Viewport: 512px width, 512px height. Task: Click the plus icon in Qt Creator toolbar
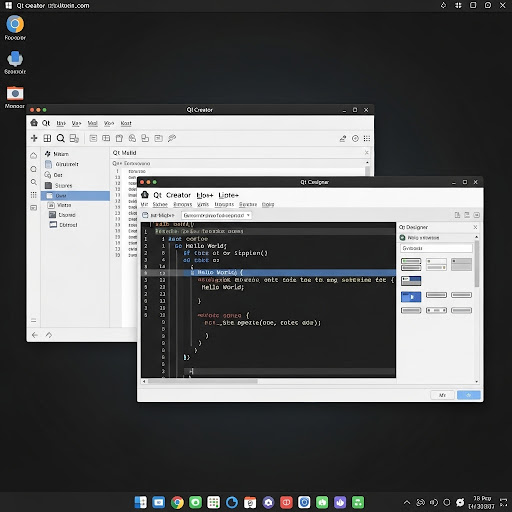(34, 138)
